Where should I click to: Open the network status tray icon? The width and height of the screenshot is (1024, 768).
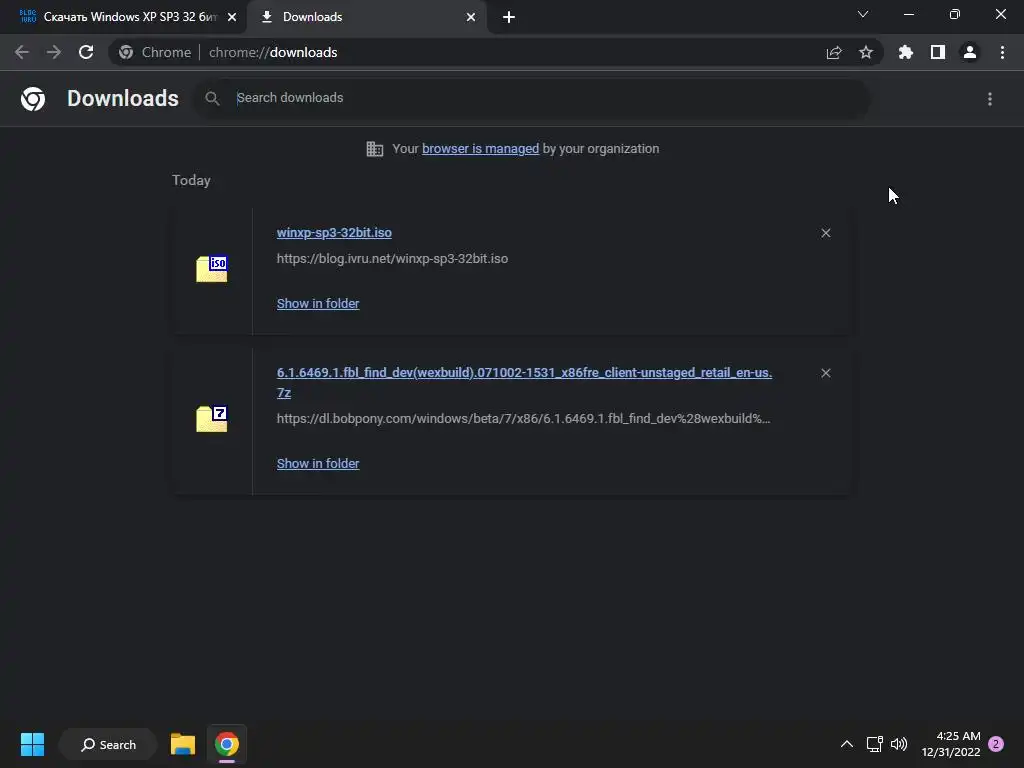pyautogui.click(x=874, y=744)
